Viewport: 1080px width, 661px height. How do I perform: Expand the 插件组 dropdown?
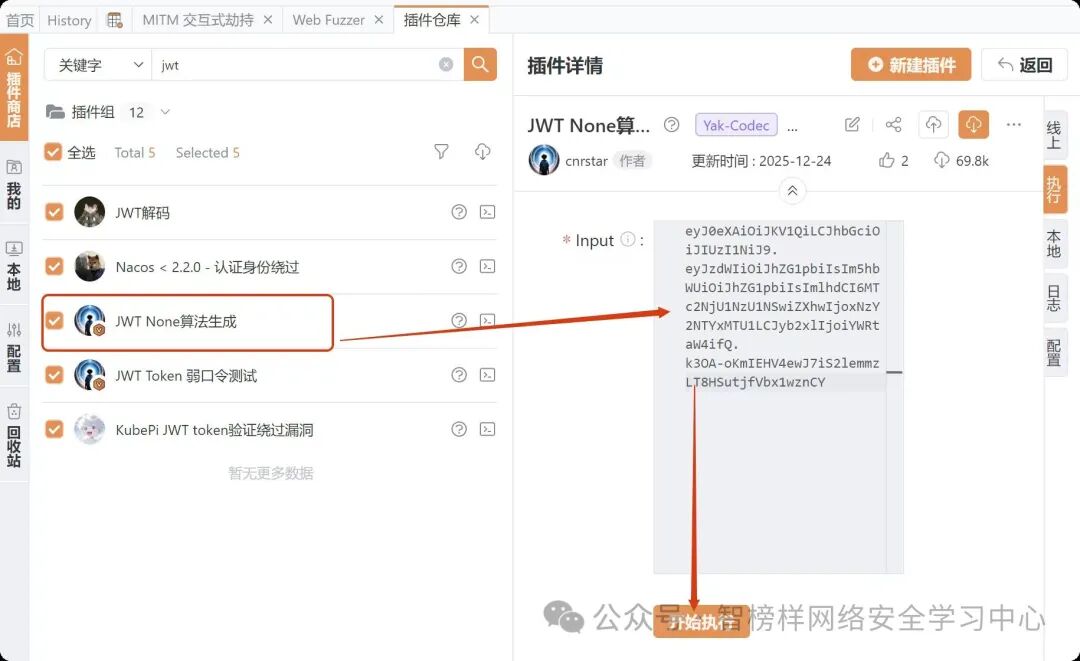(165, 112)
